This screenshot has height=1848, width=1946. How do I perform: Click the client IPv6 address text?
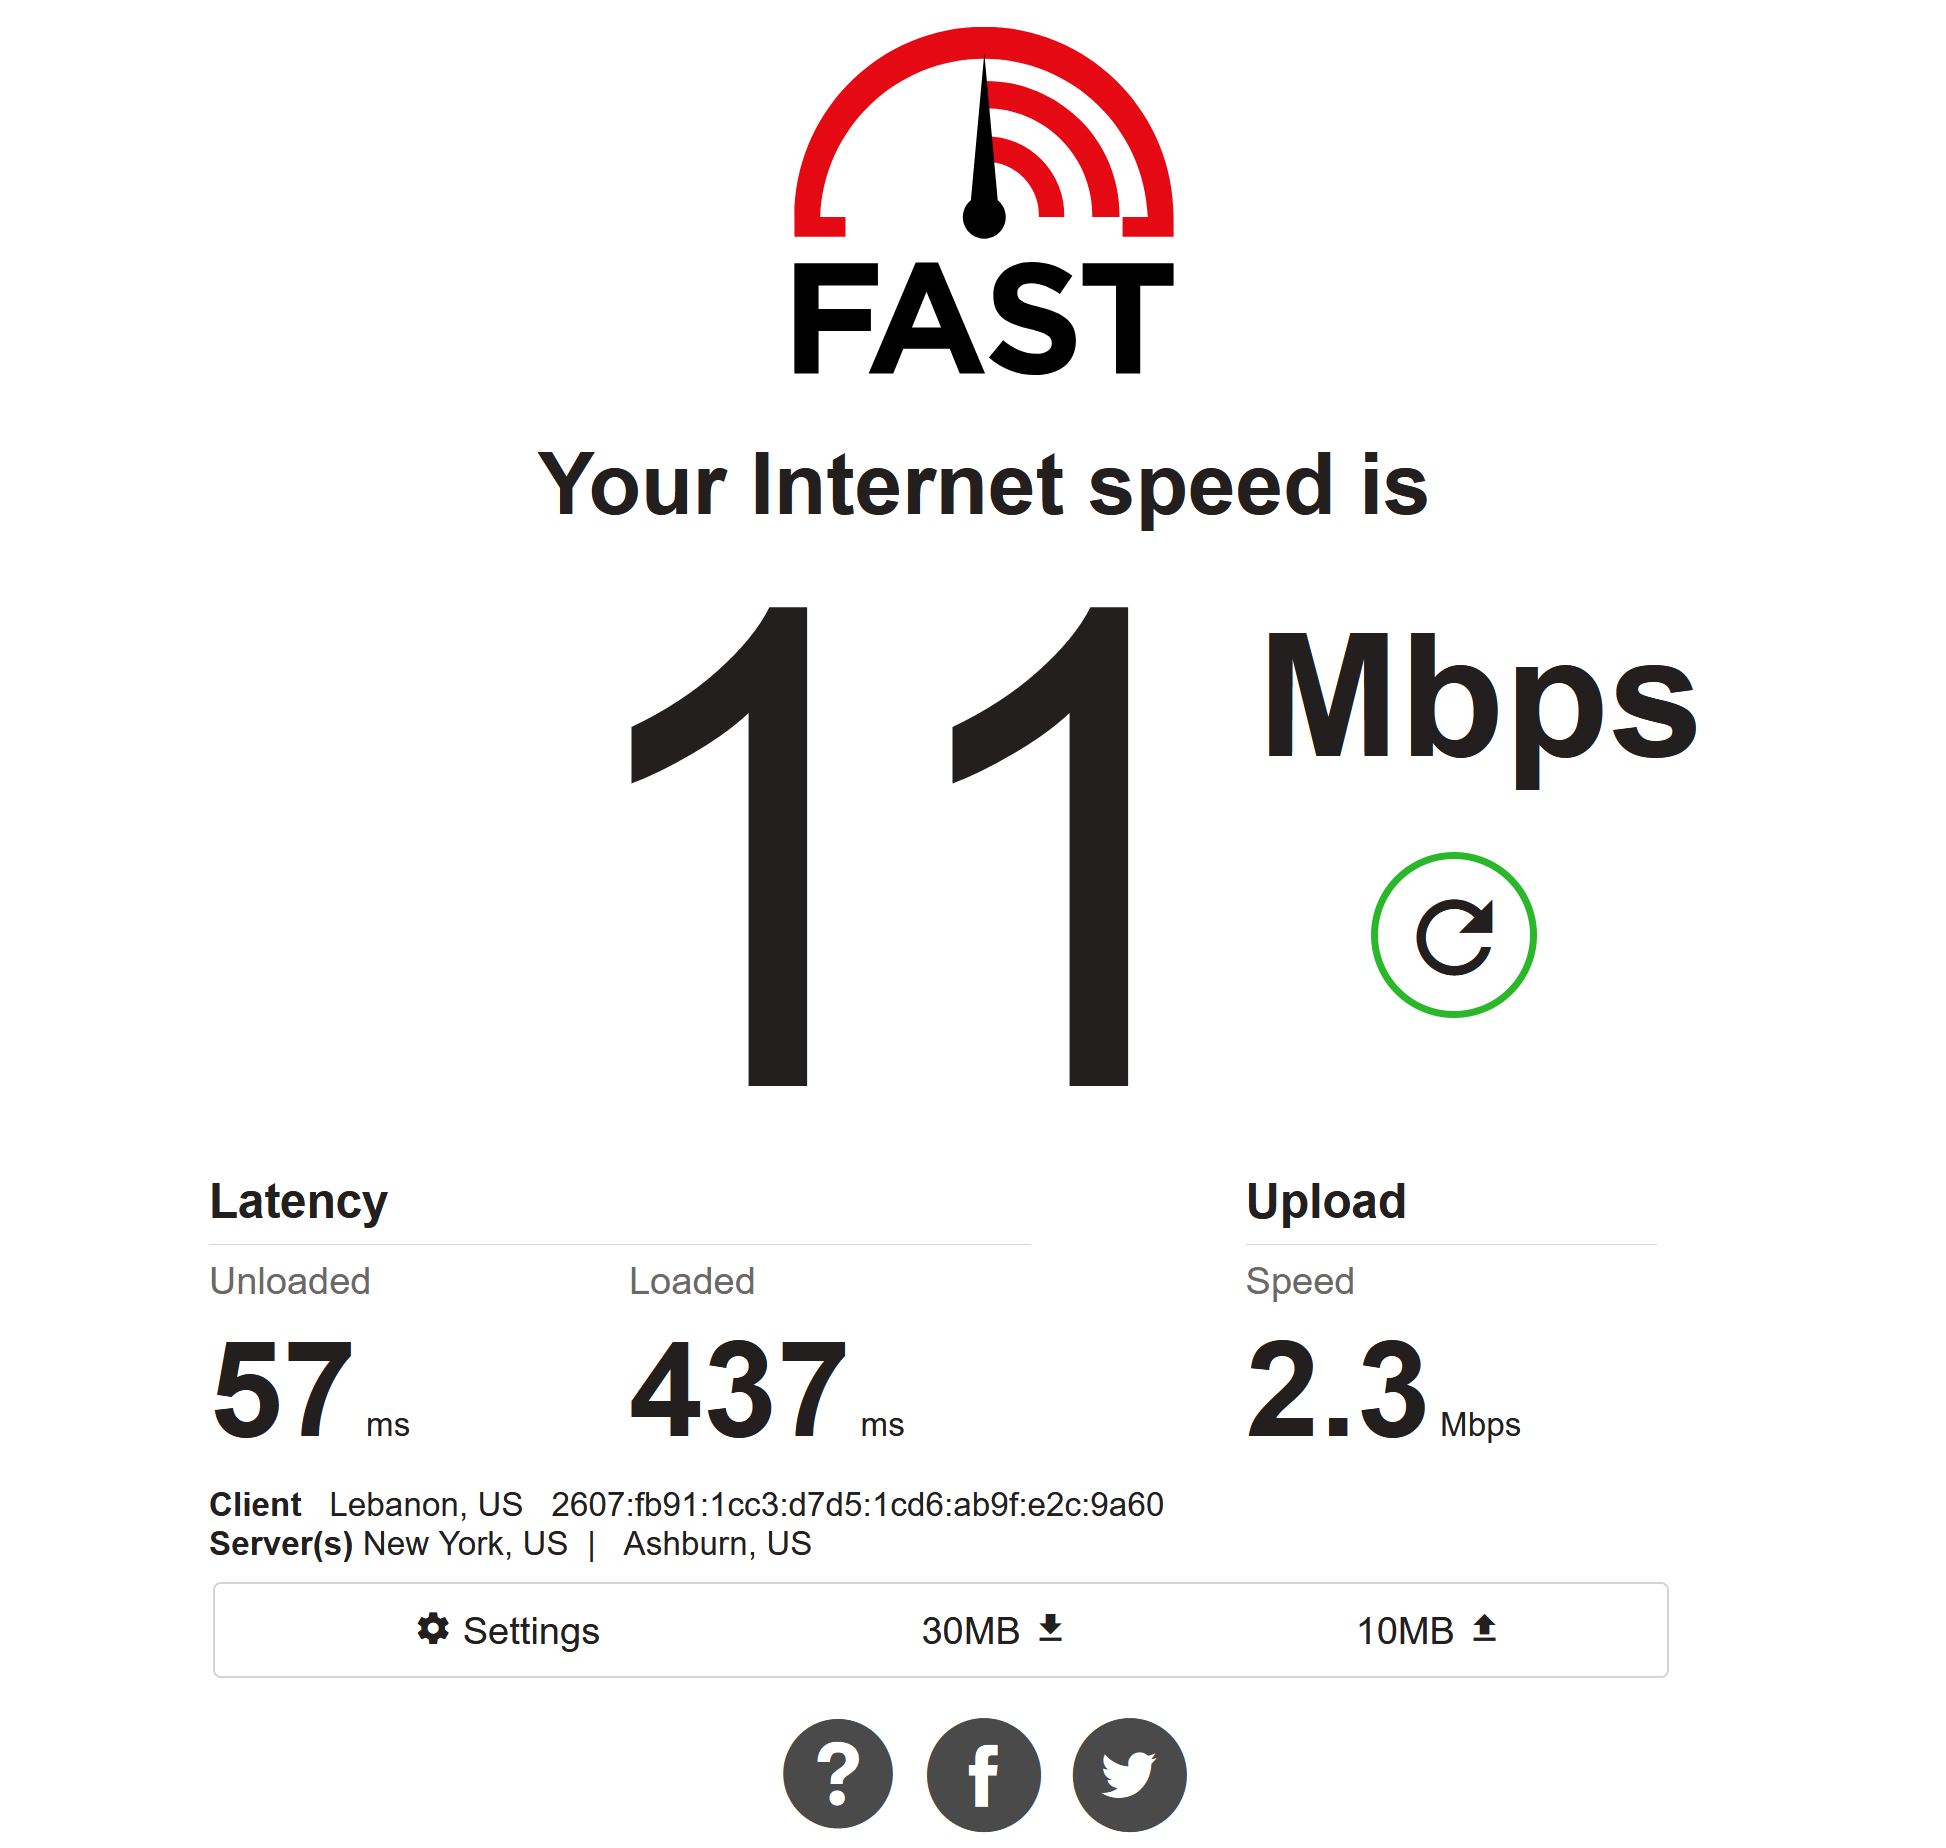point(857,1505)
